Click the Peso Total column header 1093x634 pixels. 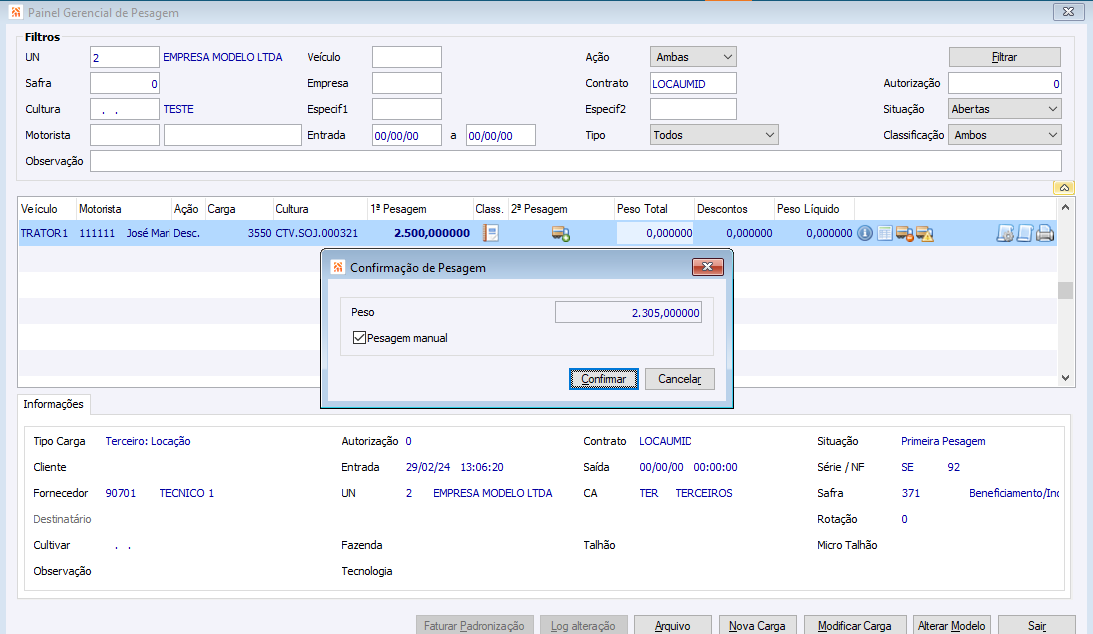pos(655,209)
